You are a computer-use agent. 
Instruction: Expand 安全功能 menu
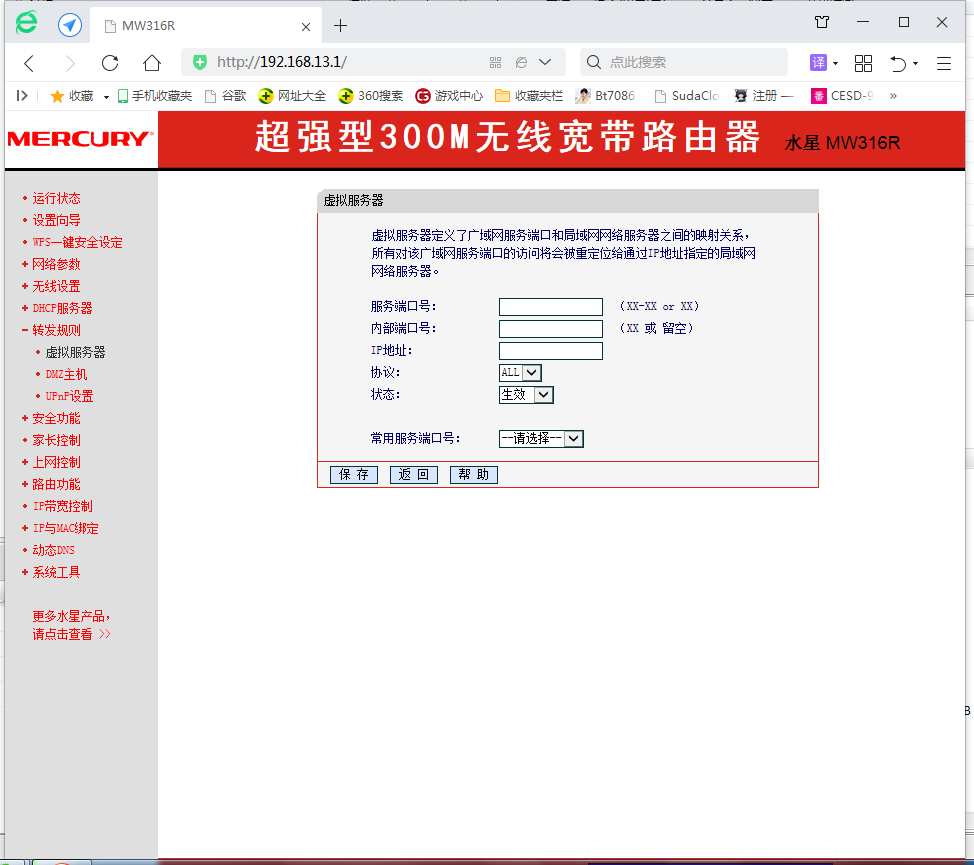click(56, 419)
